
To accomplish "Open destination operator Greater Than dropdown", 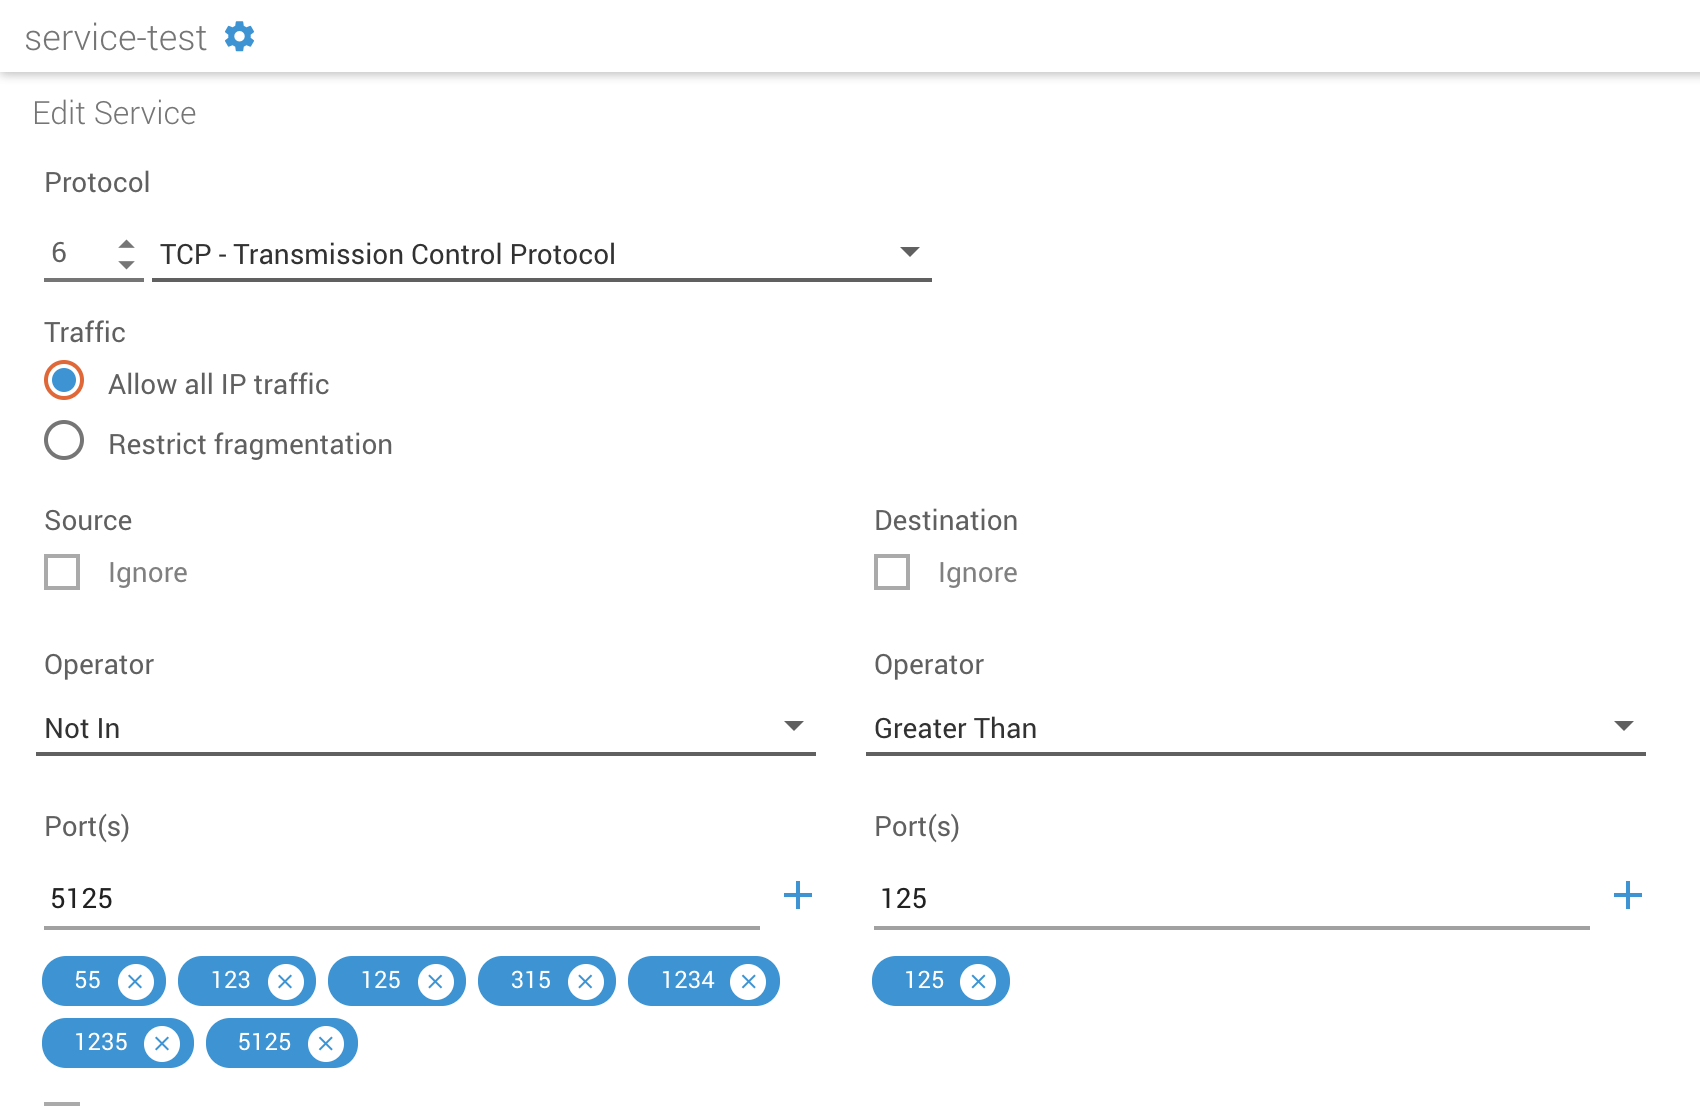I will 1255,728.
